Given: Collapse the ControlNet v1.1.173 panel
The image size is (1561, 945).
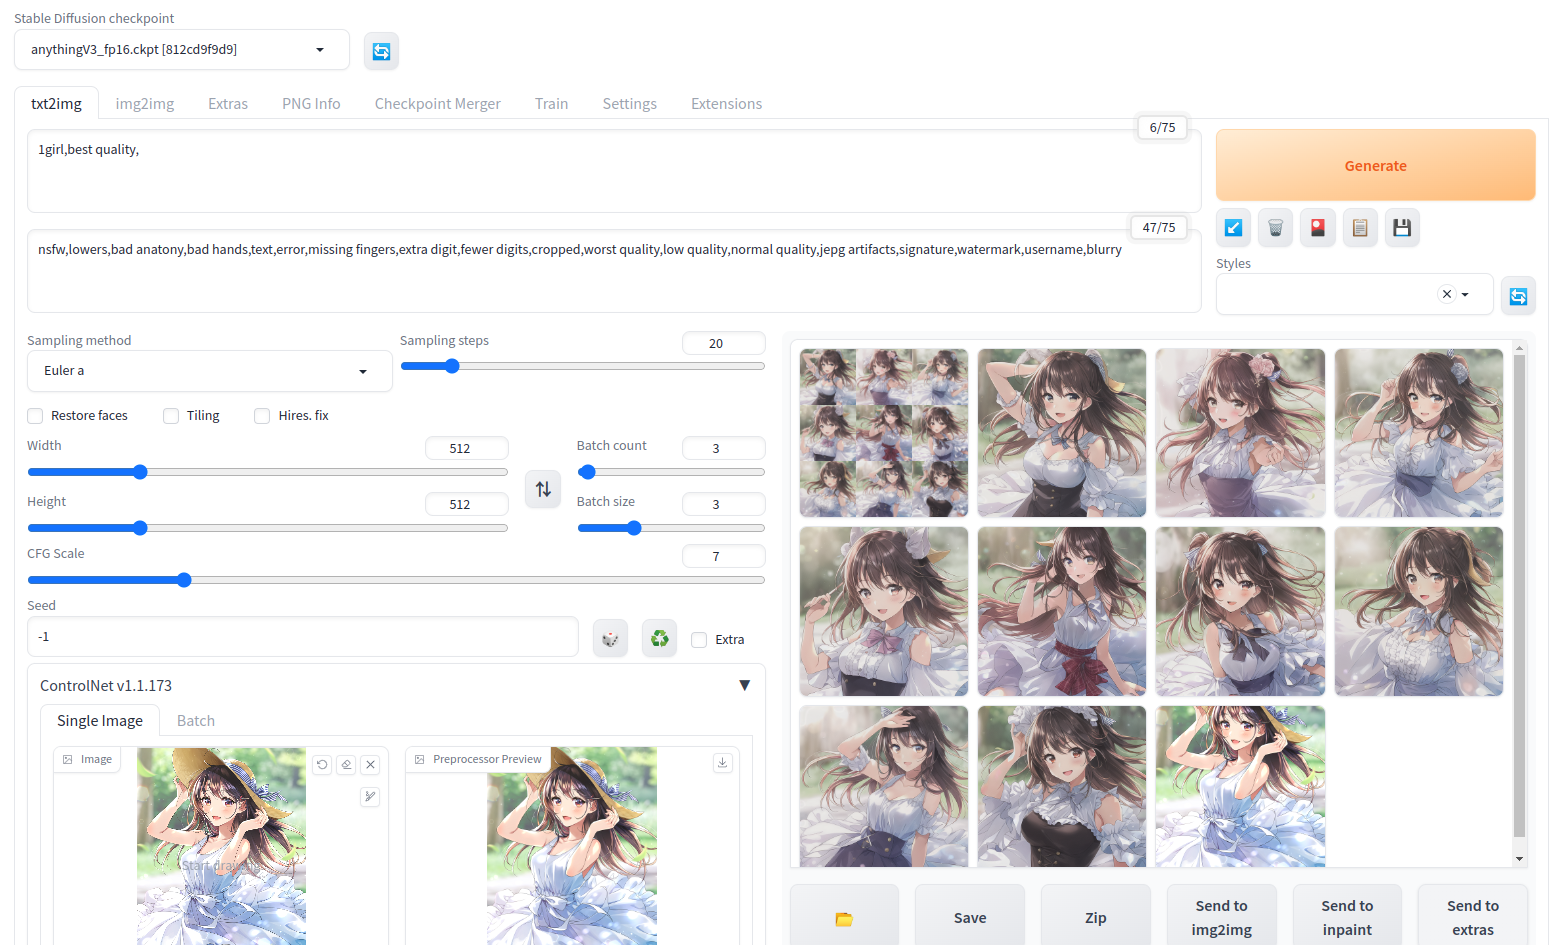Looking at the screenshot, I should pyautogui.click(x=744, y=685).
